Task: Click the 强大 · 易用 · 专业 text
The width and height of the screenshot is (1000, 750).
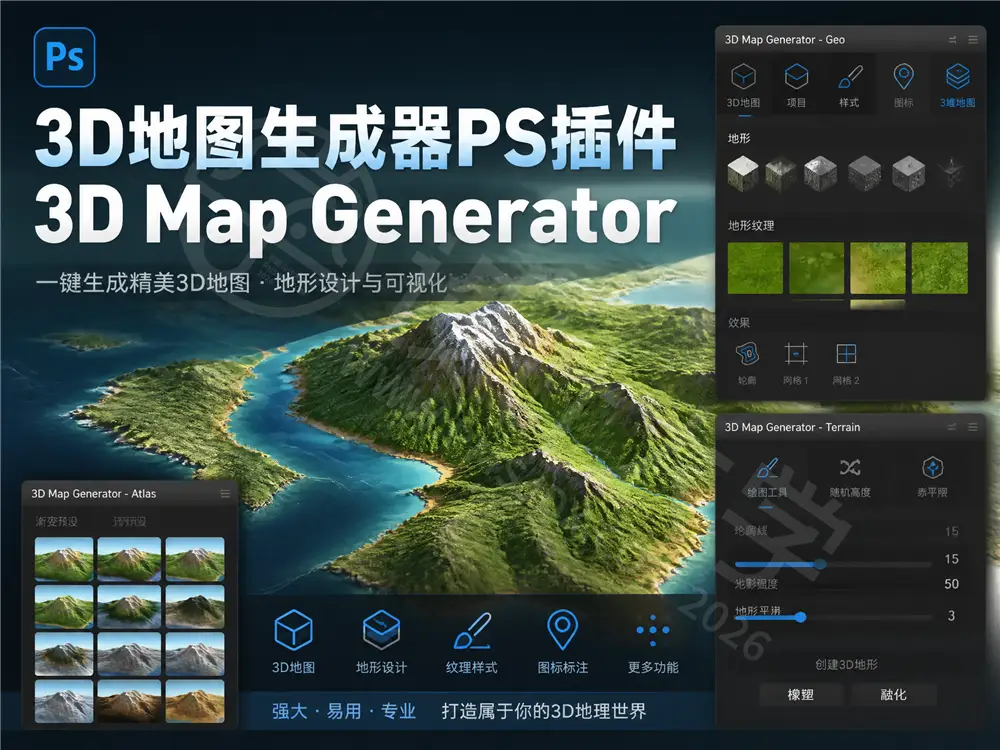Action: click(344, 711)
